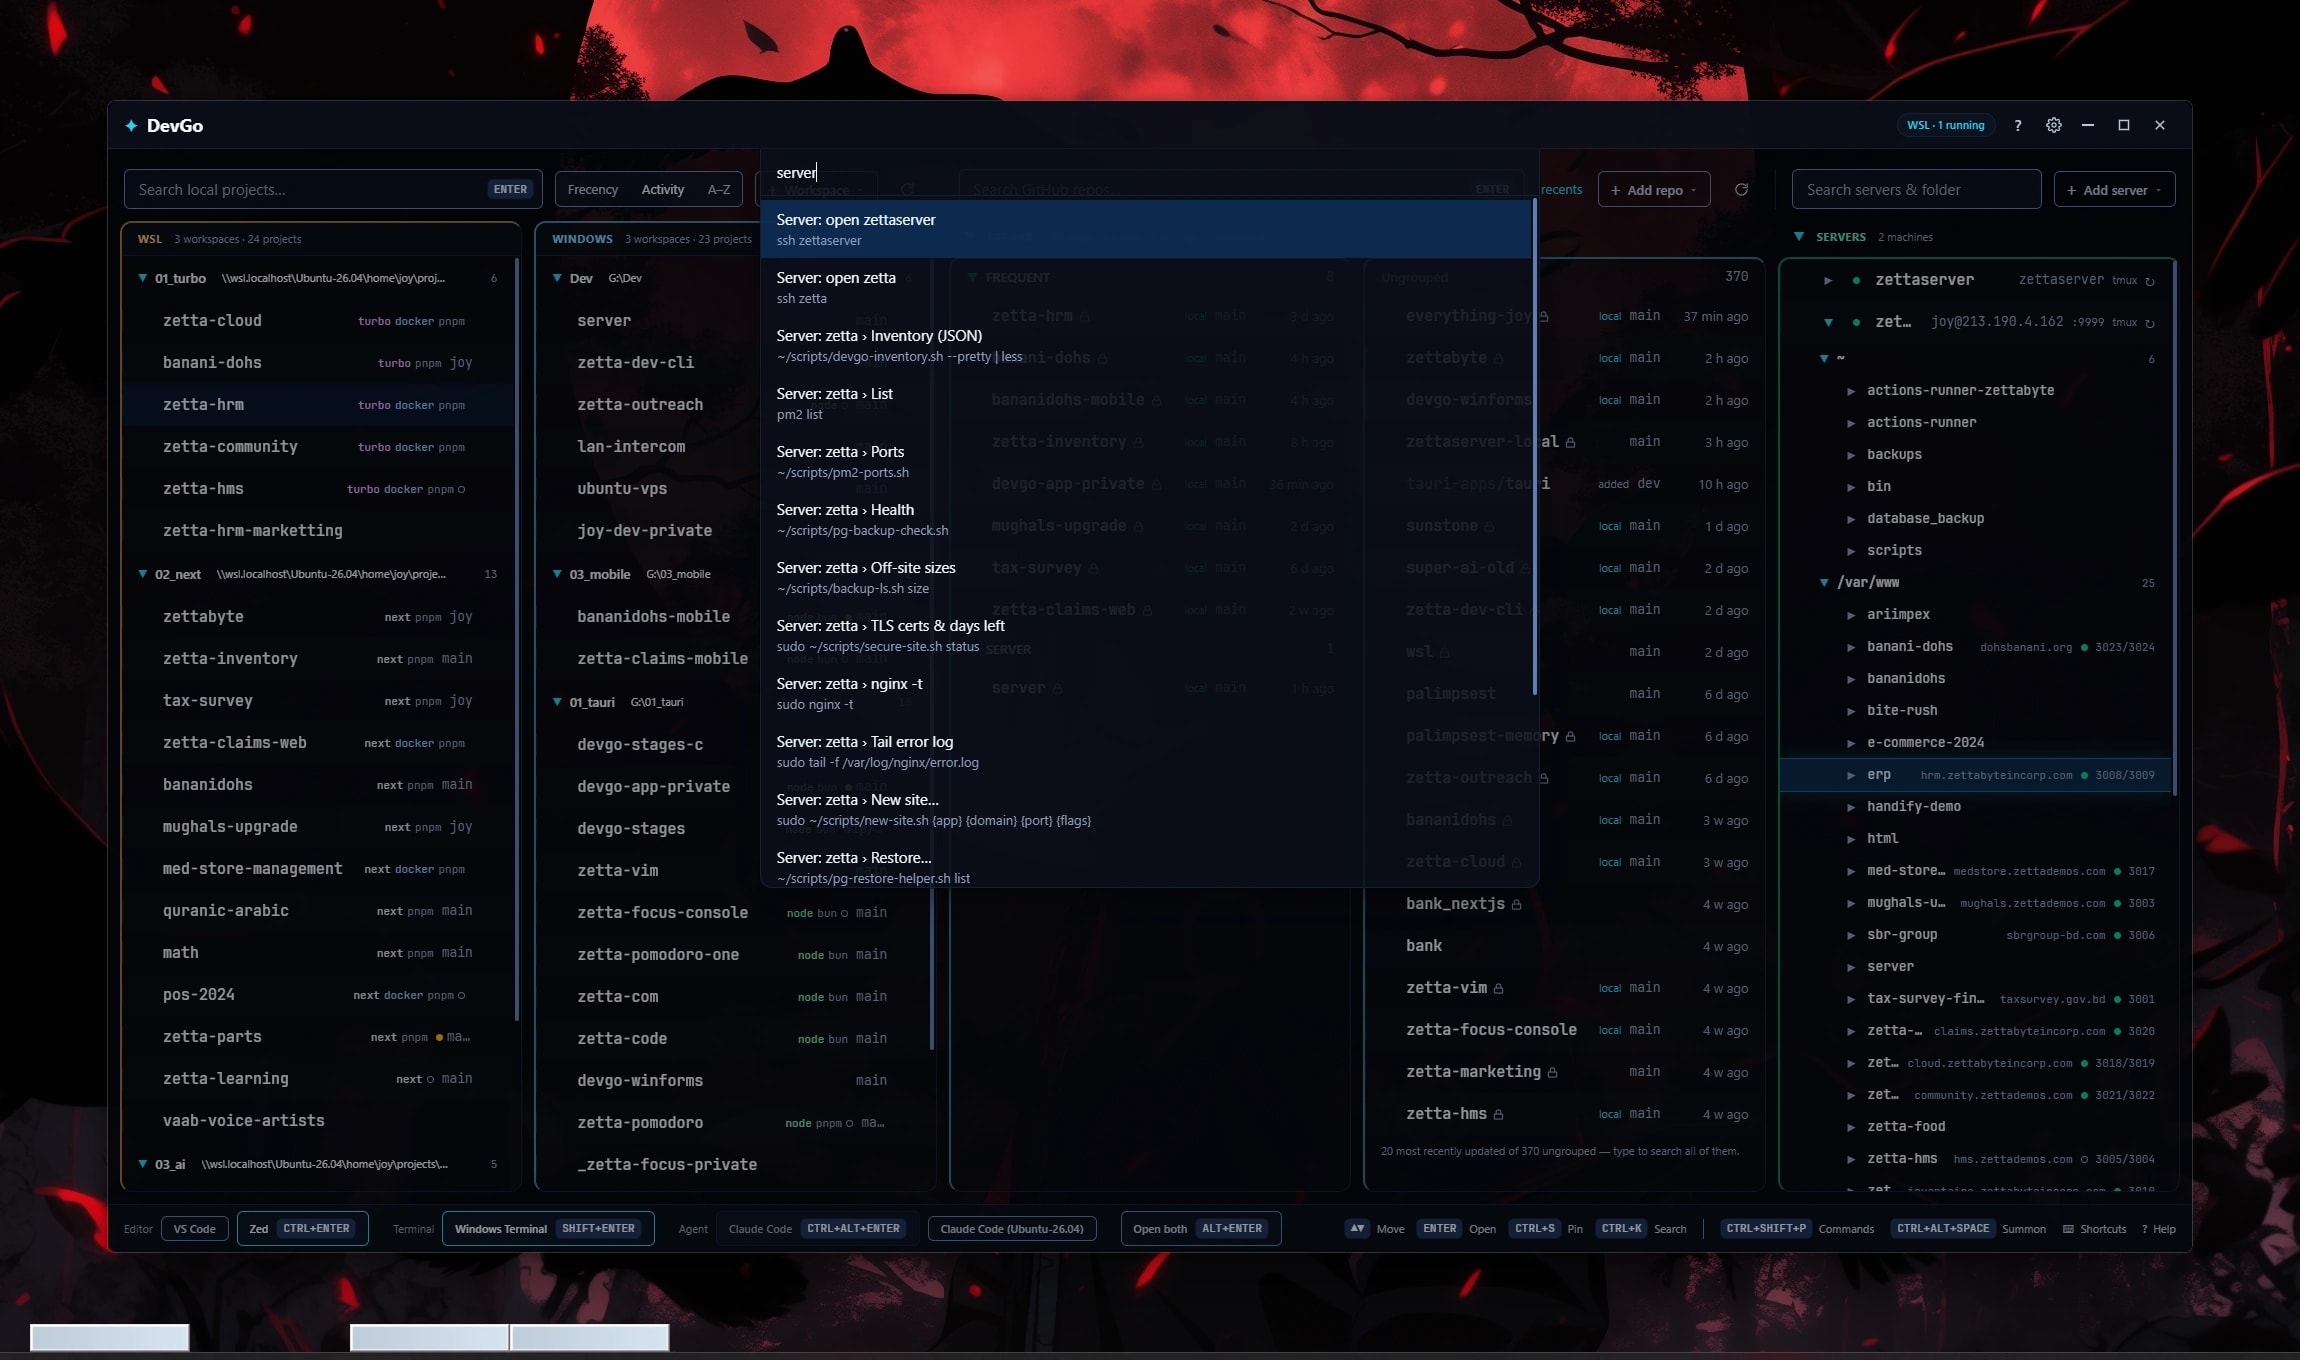The width and height of the screenshot is (2300, 1360).
Task: Collapse the 03_mobile workspace
Action: click(557, 574)
